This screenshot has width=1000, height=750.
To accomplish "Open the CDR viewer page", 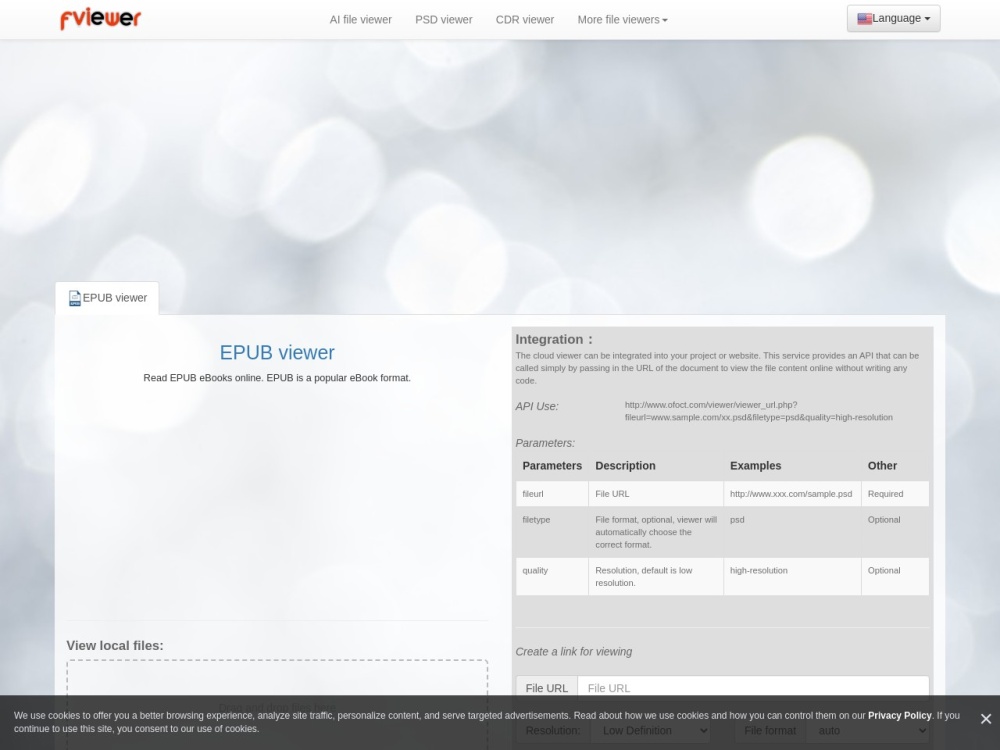I will [525, 20].
